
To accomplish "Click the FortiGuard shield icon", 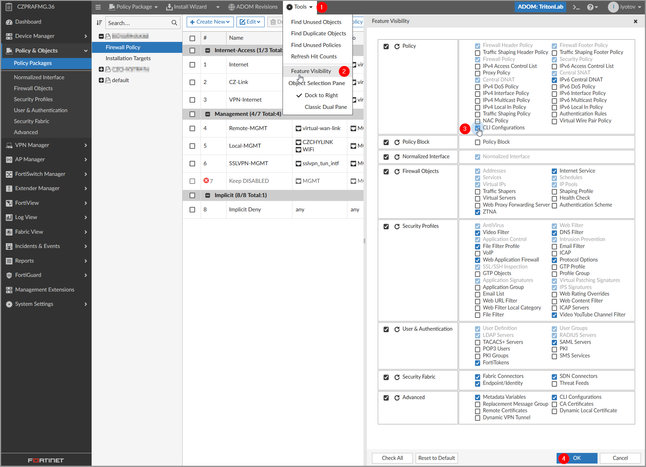I will tap(9, 275).
